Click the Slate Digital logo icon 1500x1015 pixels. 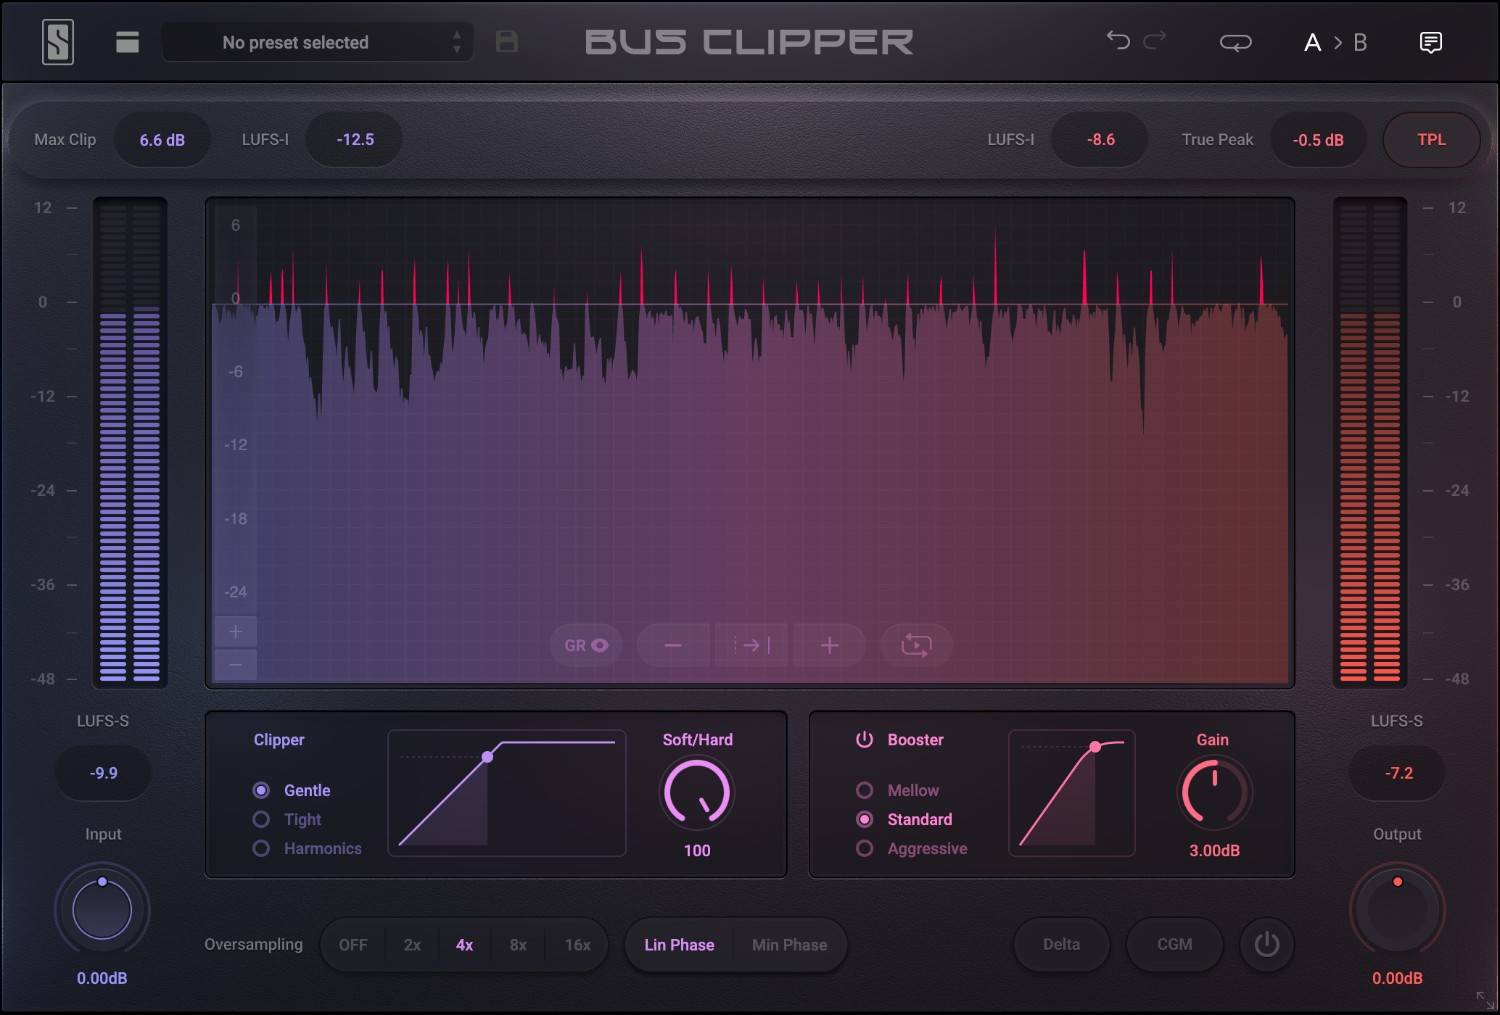(57, 41)
